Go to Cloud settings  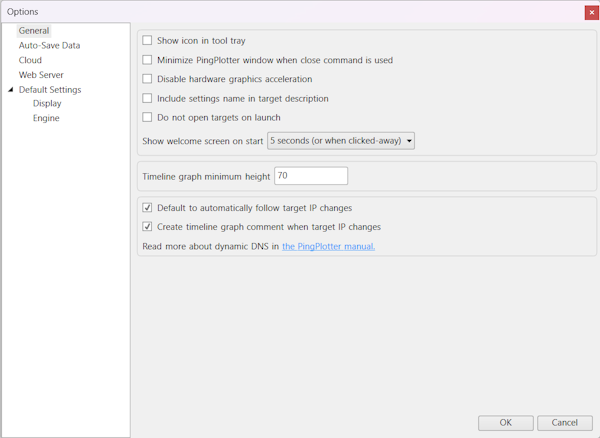30,60
